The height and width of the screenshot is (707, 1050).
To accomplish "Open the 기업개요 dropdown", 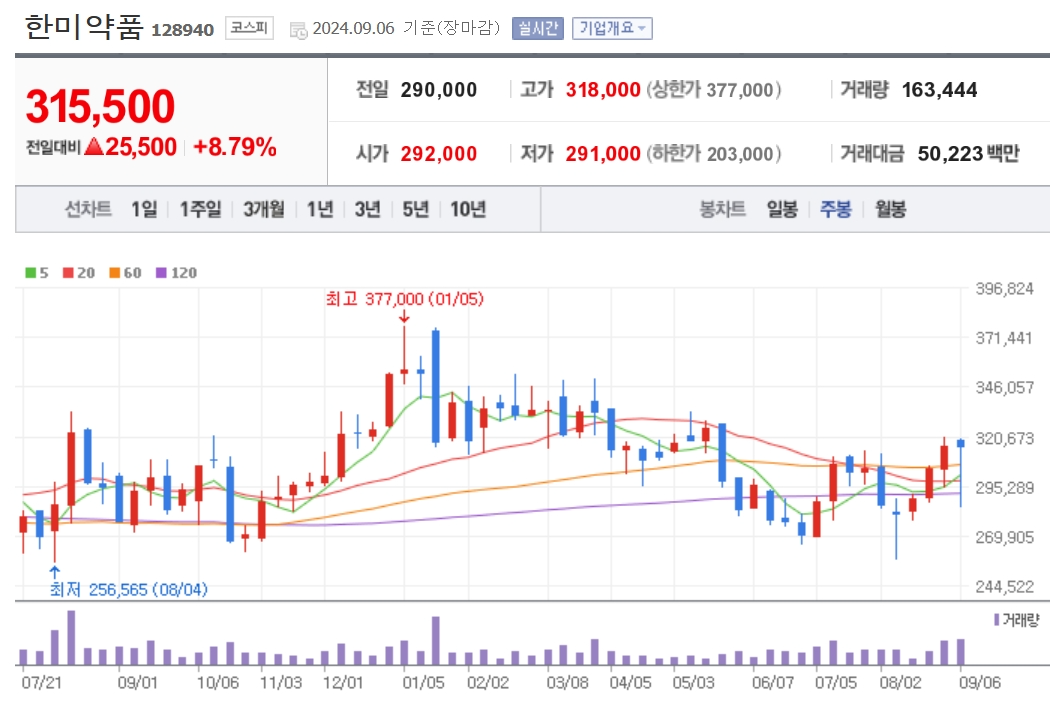I will pos(612,28).
